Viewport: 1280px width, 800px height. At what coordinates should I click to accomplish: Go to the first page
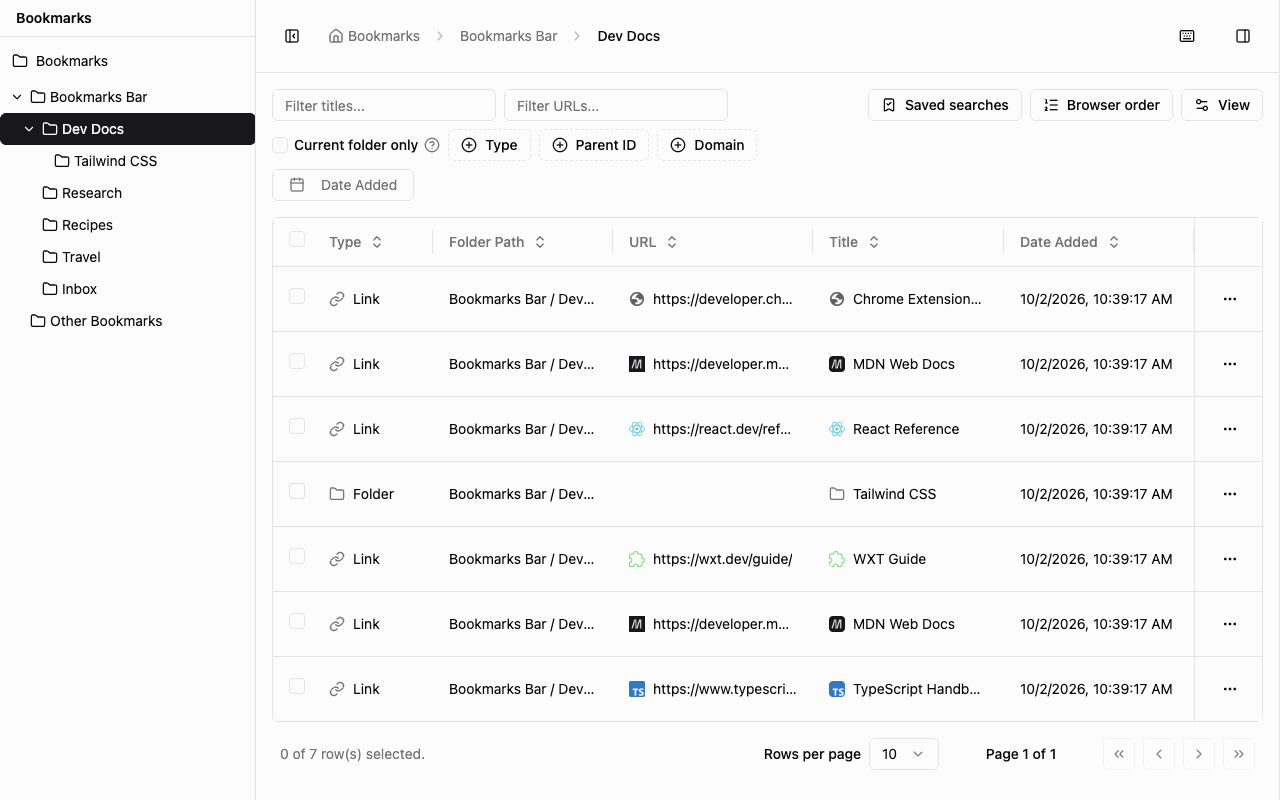pos(1119,754)
